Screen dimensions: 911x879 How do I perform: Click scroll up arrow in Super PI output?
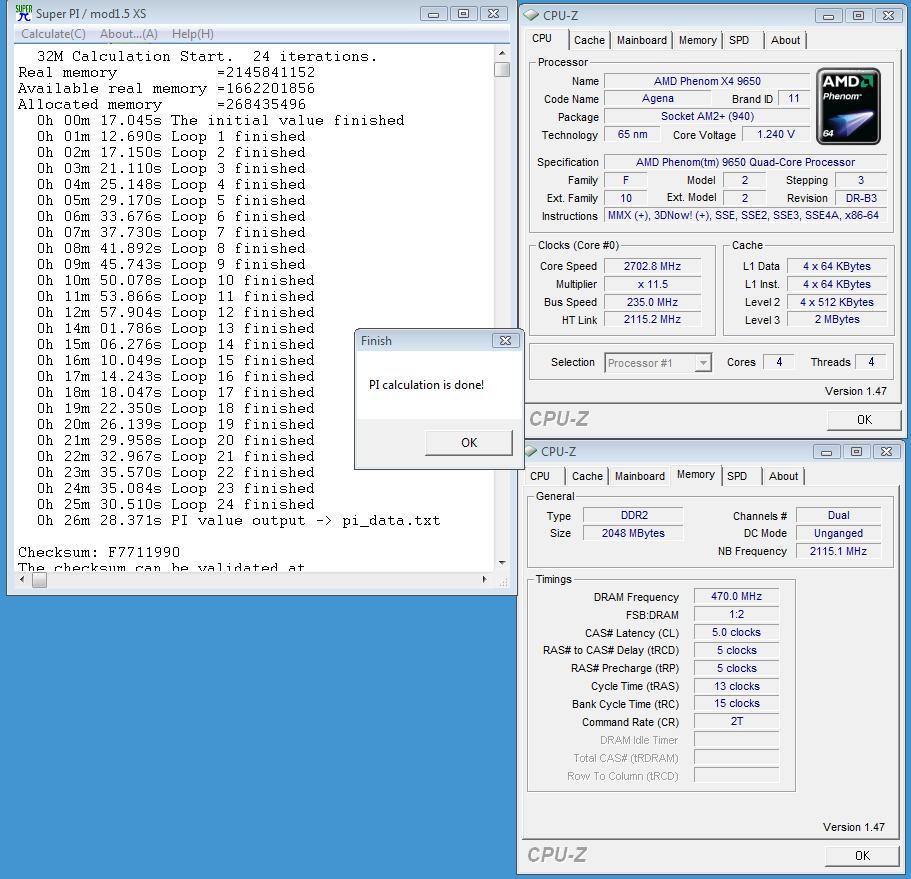(502, 53)
